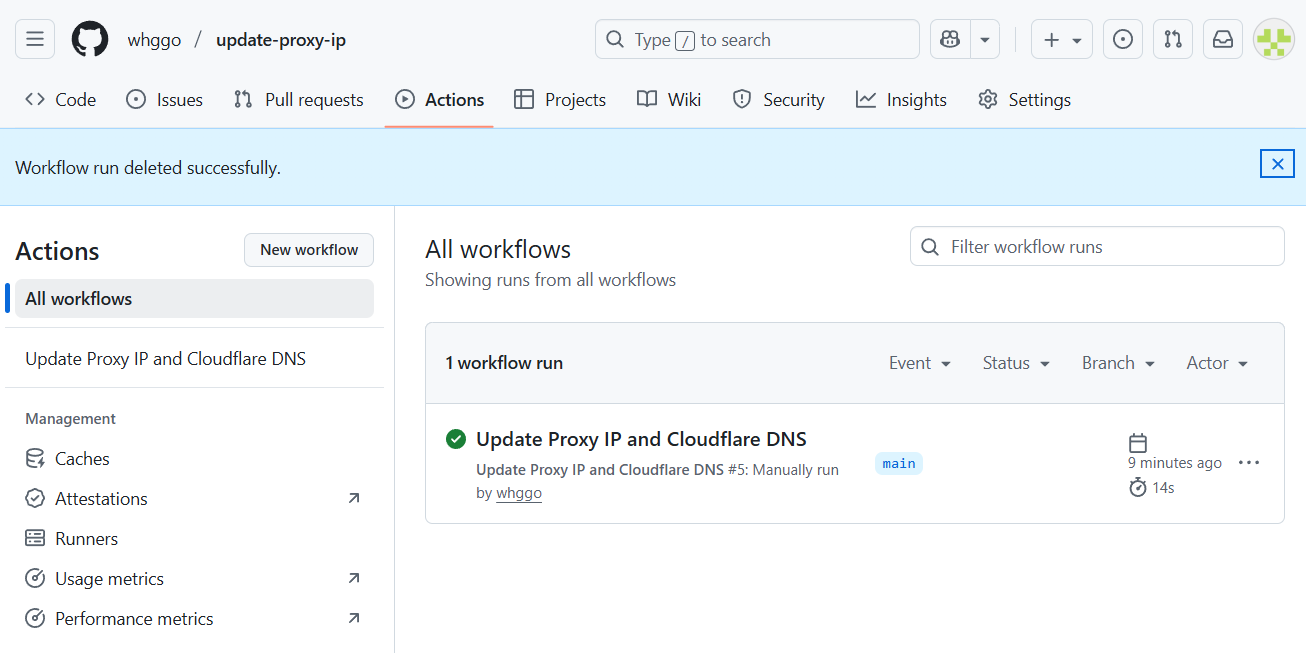The width and height of the screenshot is (1306, 653).
Task: Click the GitHub logo icon
Action: 90,40
